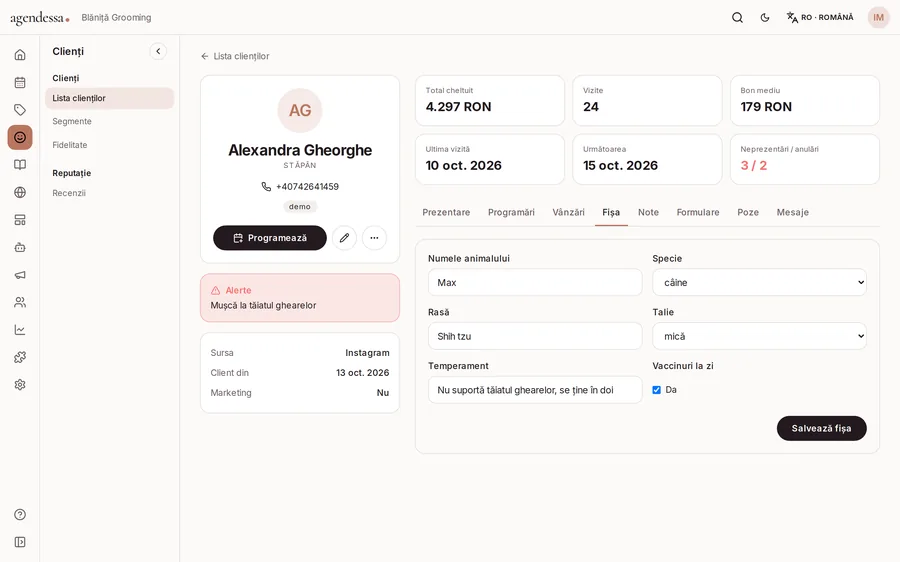
Task: Open Fidelitate in side menu
Action: click(70, 145)
